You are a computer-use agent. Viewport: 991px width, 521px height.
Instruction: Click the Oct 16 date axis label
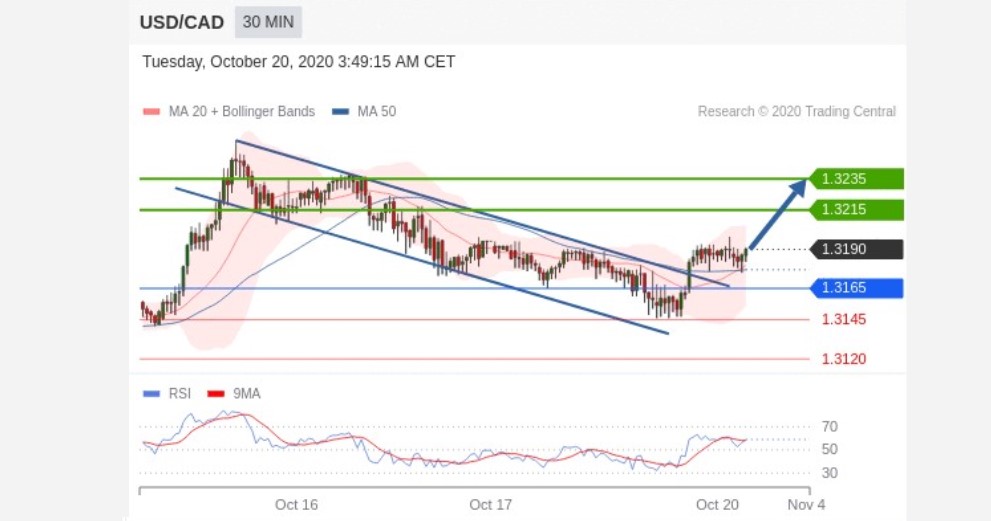pos(296,505)
